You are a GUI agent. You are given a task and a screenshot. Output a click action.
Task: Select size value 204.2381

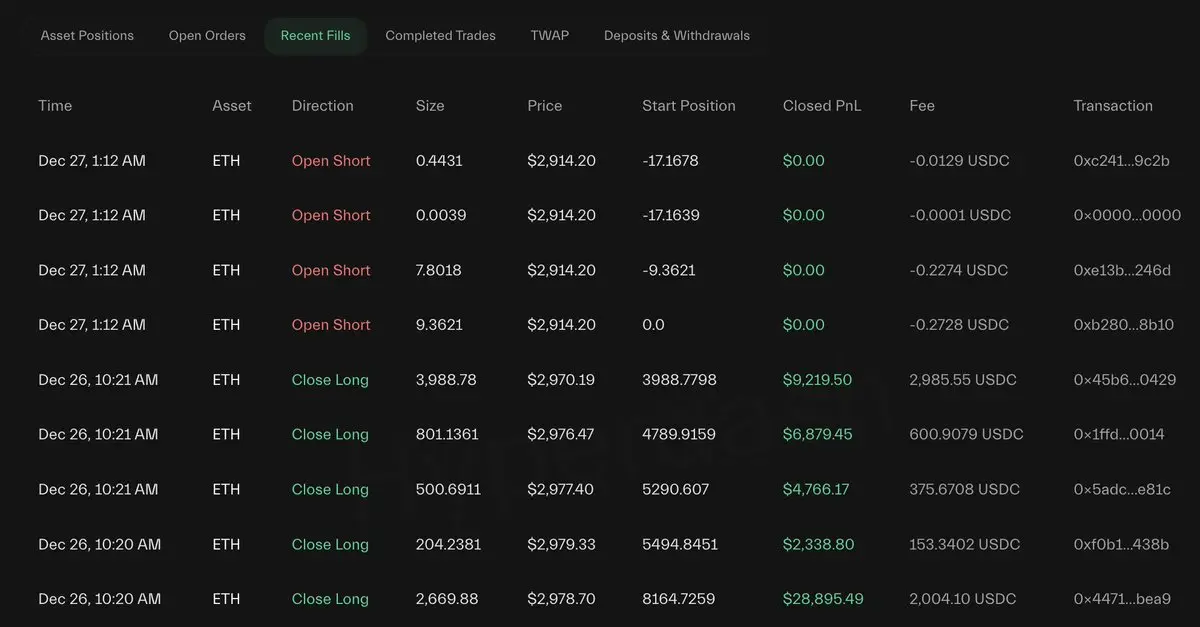pos(449,544)
